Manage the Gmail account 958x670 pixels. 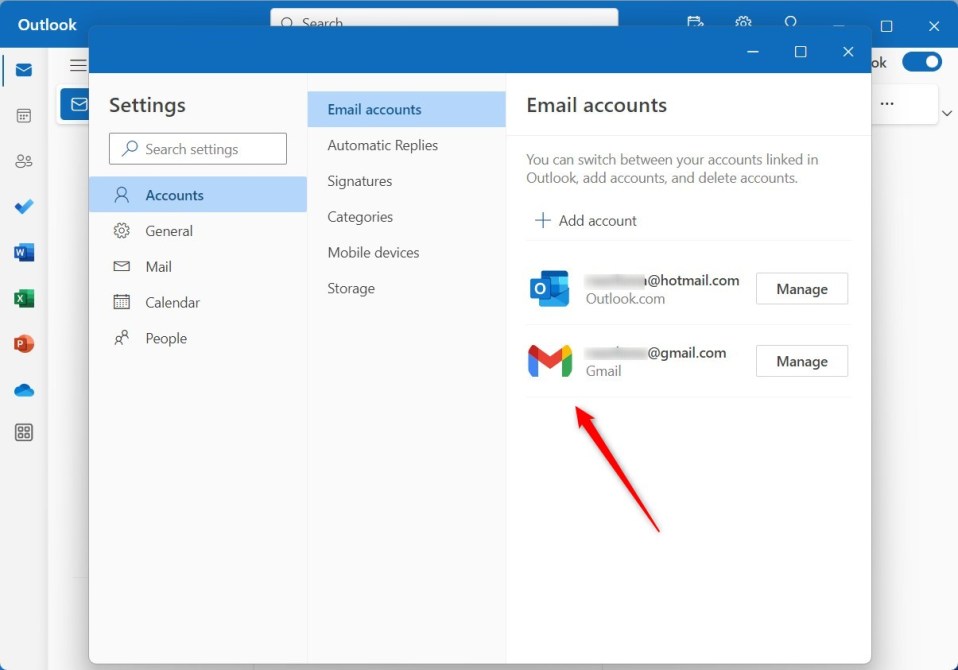[x=801, y=360]
